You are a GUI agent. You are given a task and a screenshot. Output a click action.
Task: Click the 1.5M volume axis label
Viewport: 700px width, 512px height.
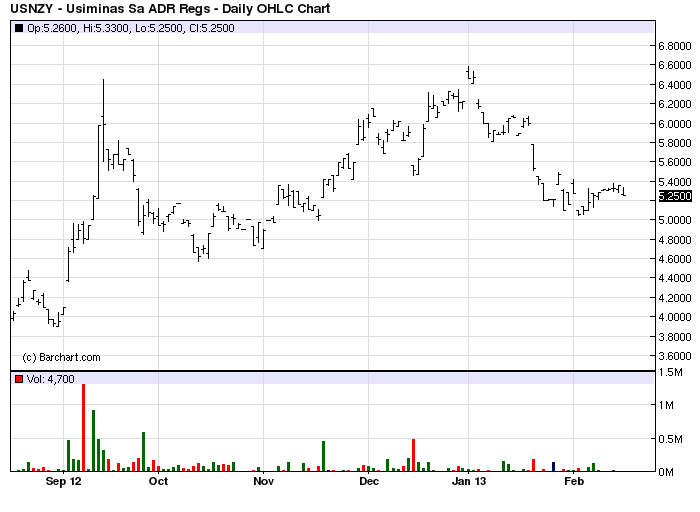pyautogui.click(x=671, y=372)
